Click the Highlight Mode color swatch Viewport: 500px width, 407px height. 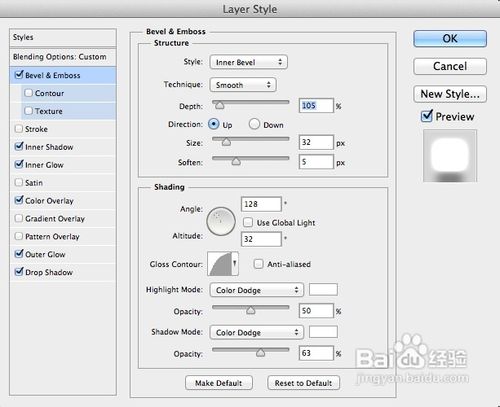pyautogui.click(x=323, y=289)
